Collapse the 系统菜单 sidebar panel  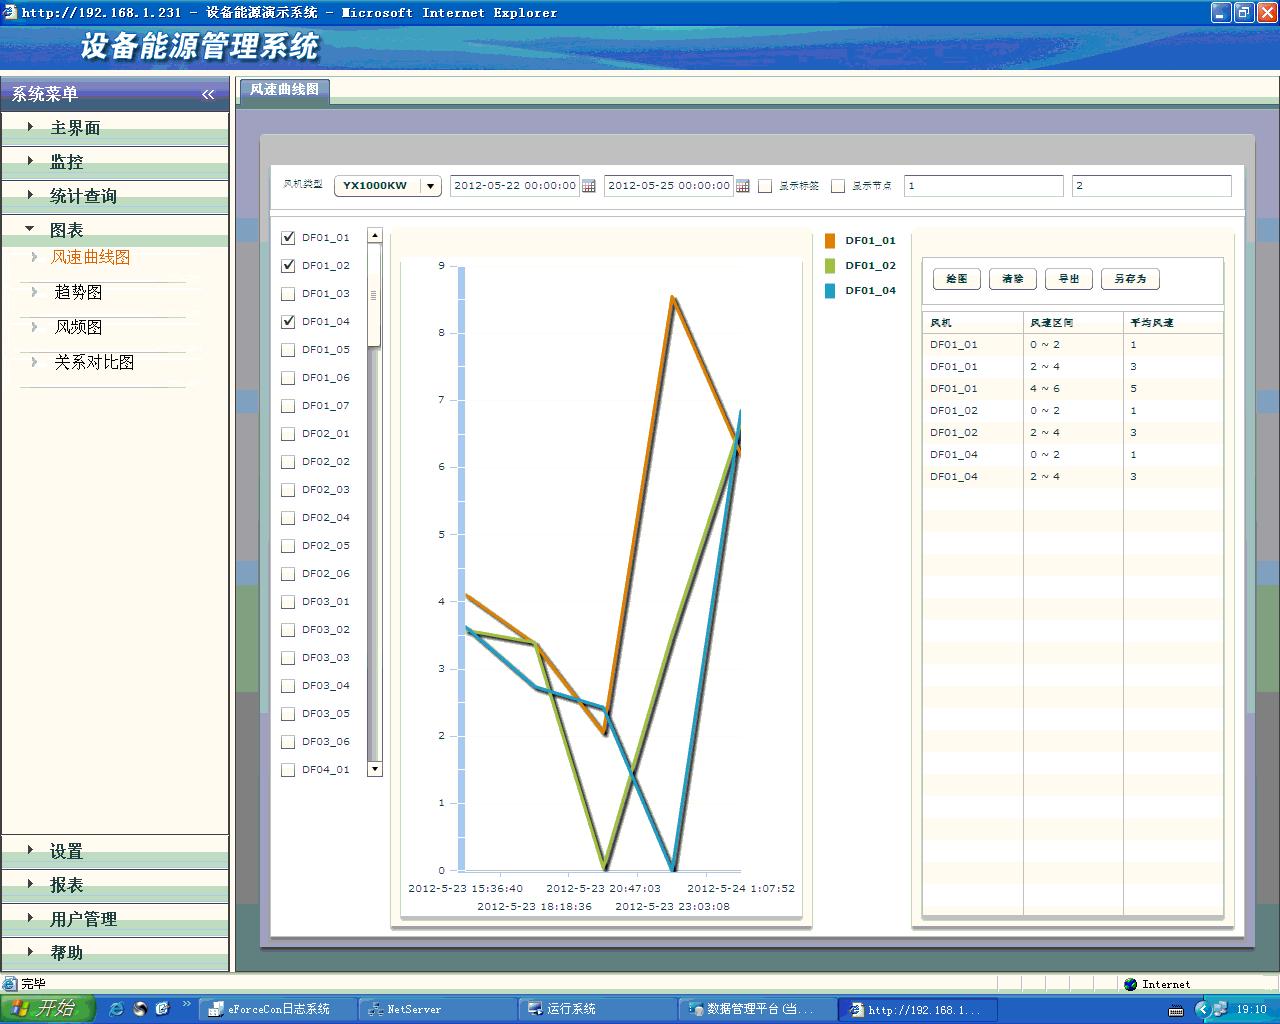pos(208,94)
